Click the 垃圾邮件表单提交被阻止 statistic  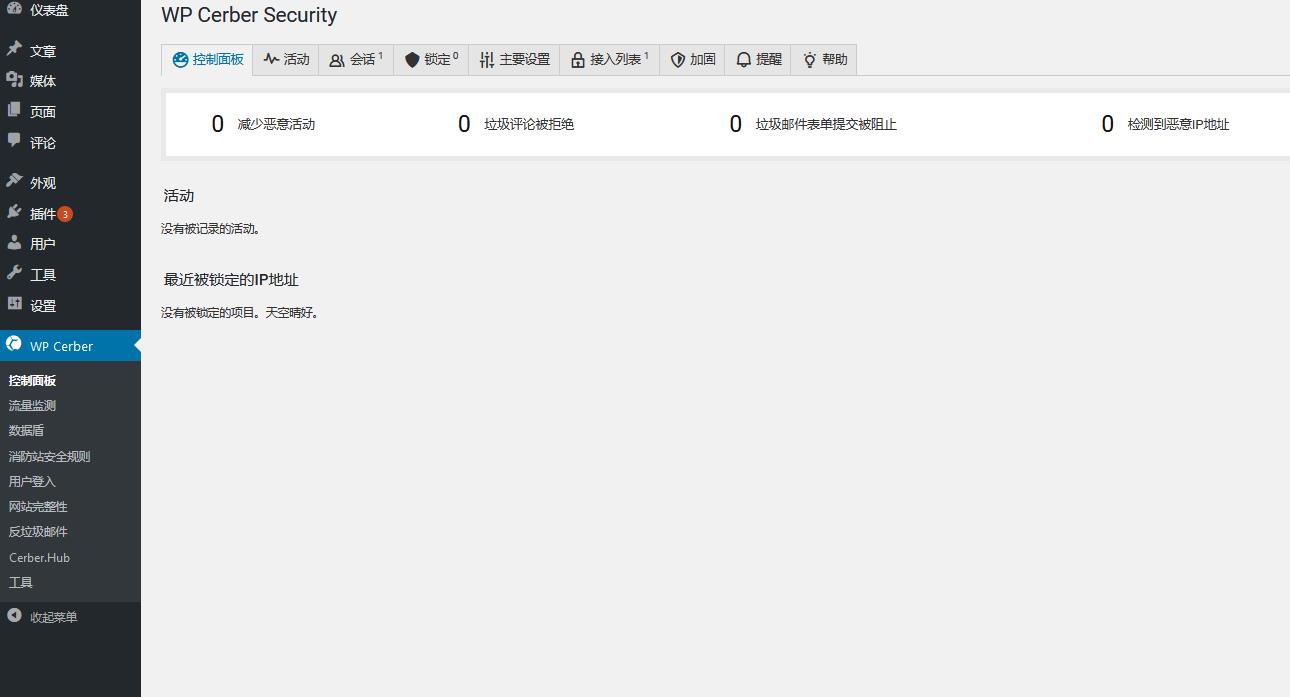[813, 125]
